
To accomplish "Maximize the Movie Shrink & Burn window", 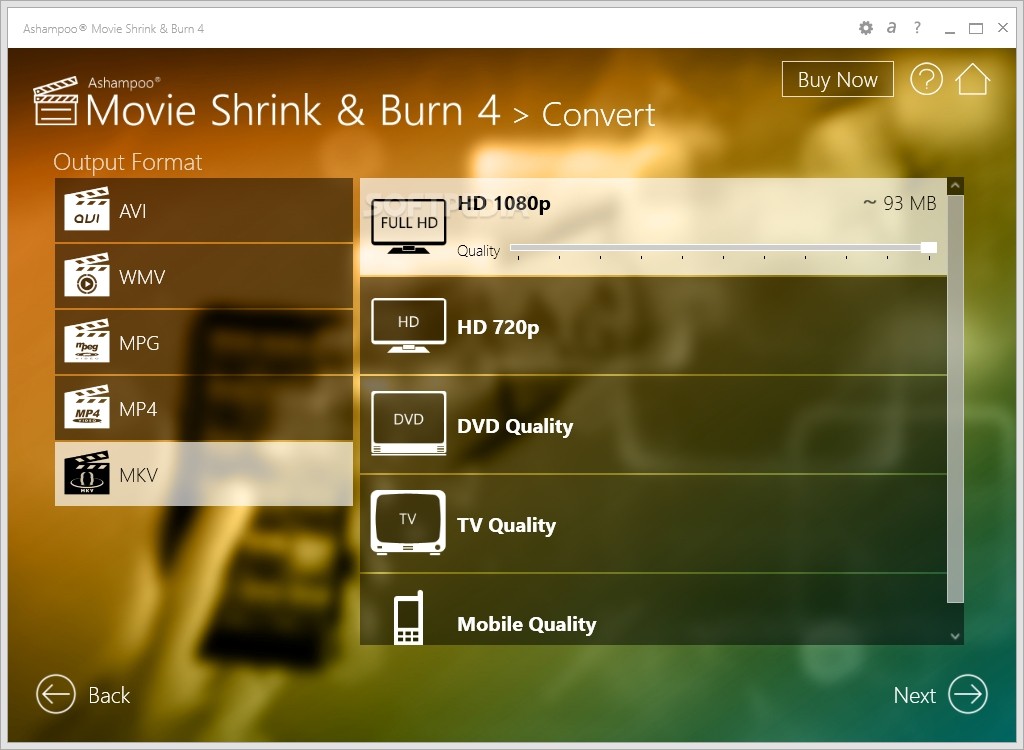I will 976,28.
